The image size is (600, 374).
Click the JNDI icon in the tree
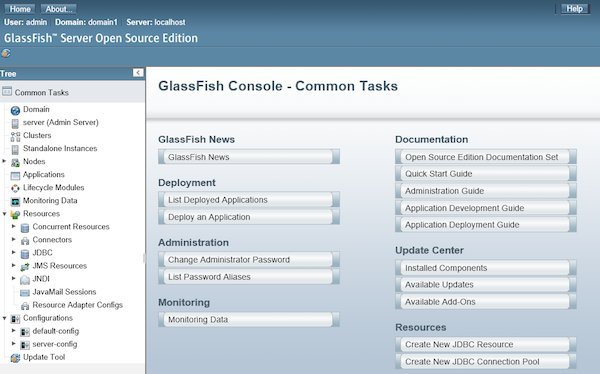pos(25,280)
